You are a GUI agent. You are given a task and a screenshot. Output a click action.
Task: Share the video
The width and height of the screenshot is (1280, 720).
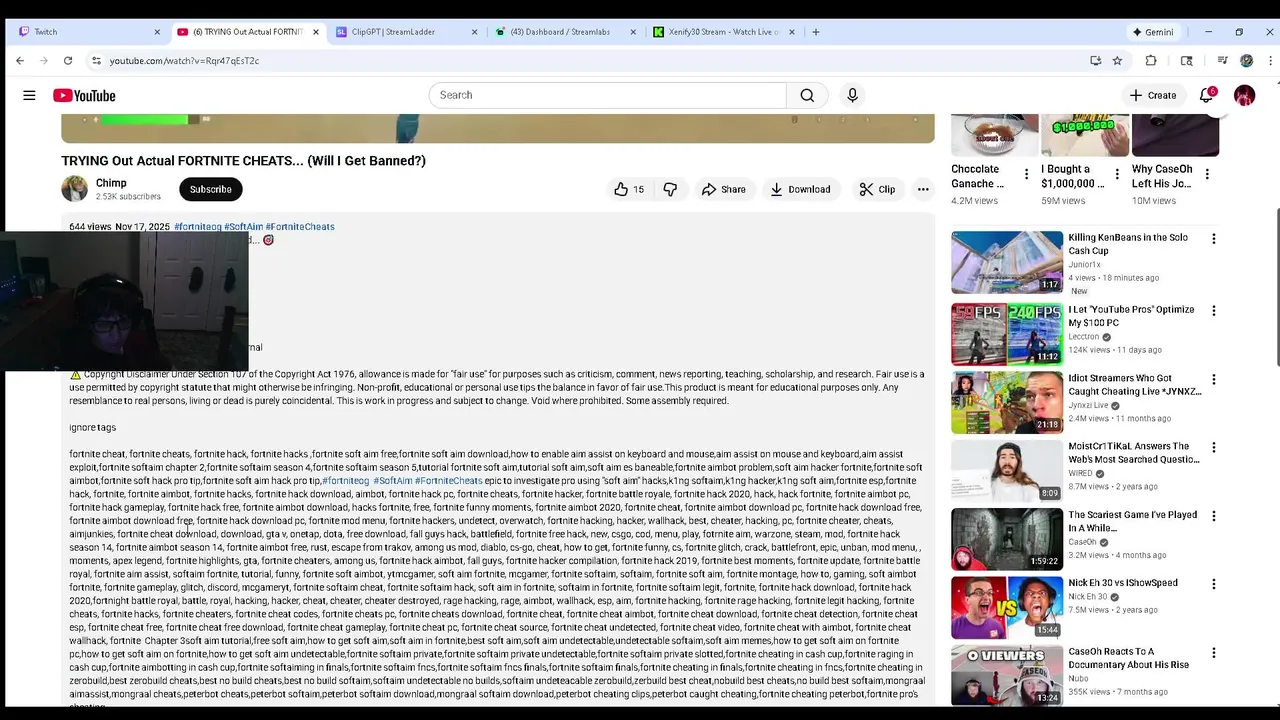pyautogui.click(x=724, y=189)
